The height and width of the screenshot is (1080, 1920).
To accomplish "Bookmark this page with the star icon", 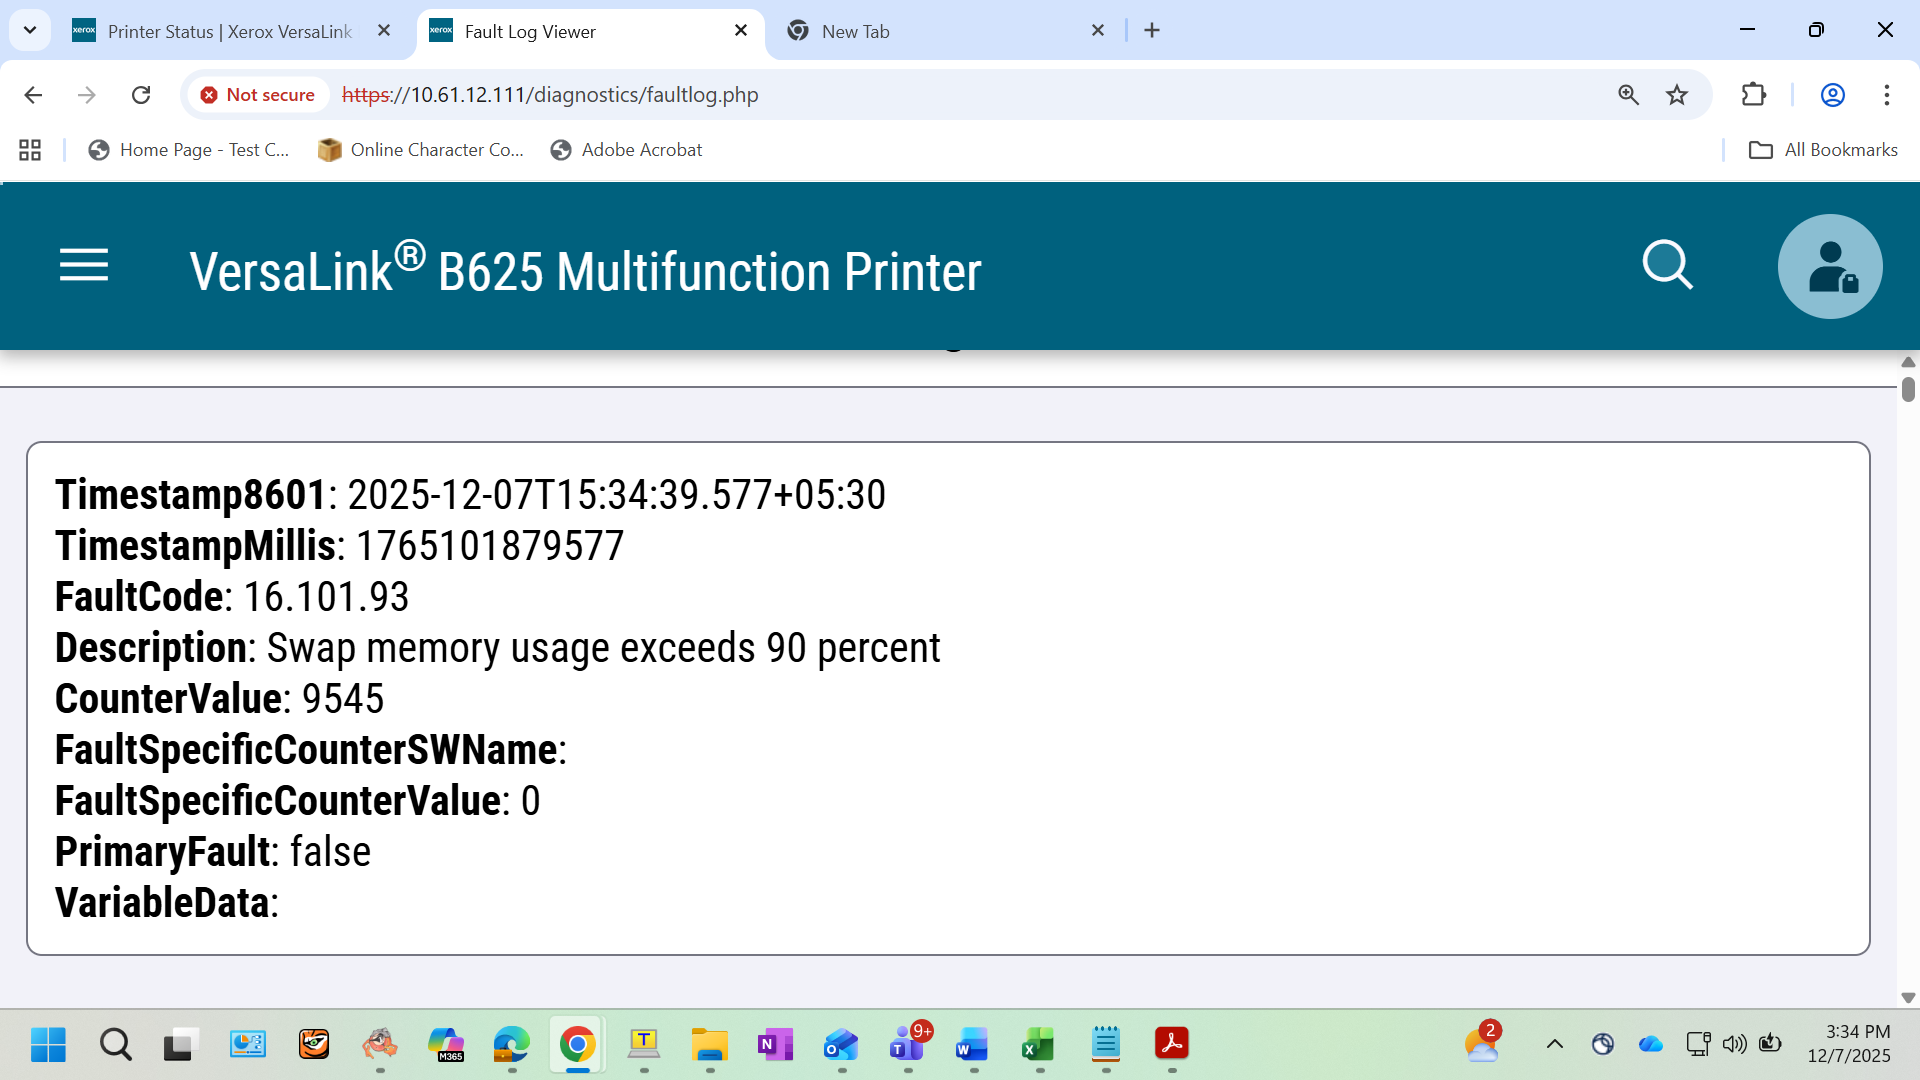I will (1677, 95).
